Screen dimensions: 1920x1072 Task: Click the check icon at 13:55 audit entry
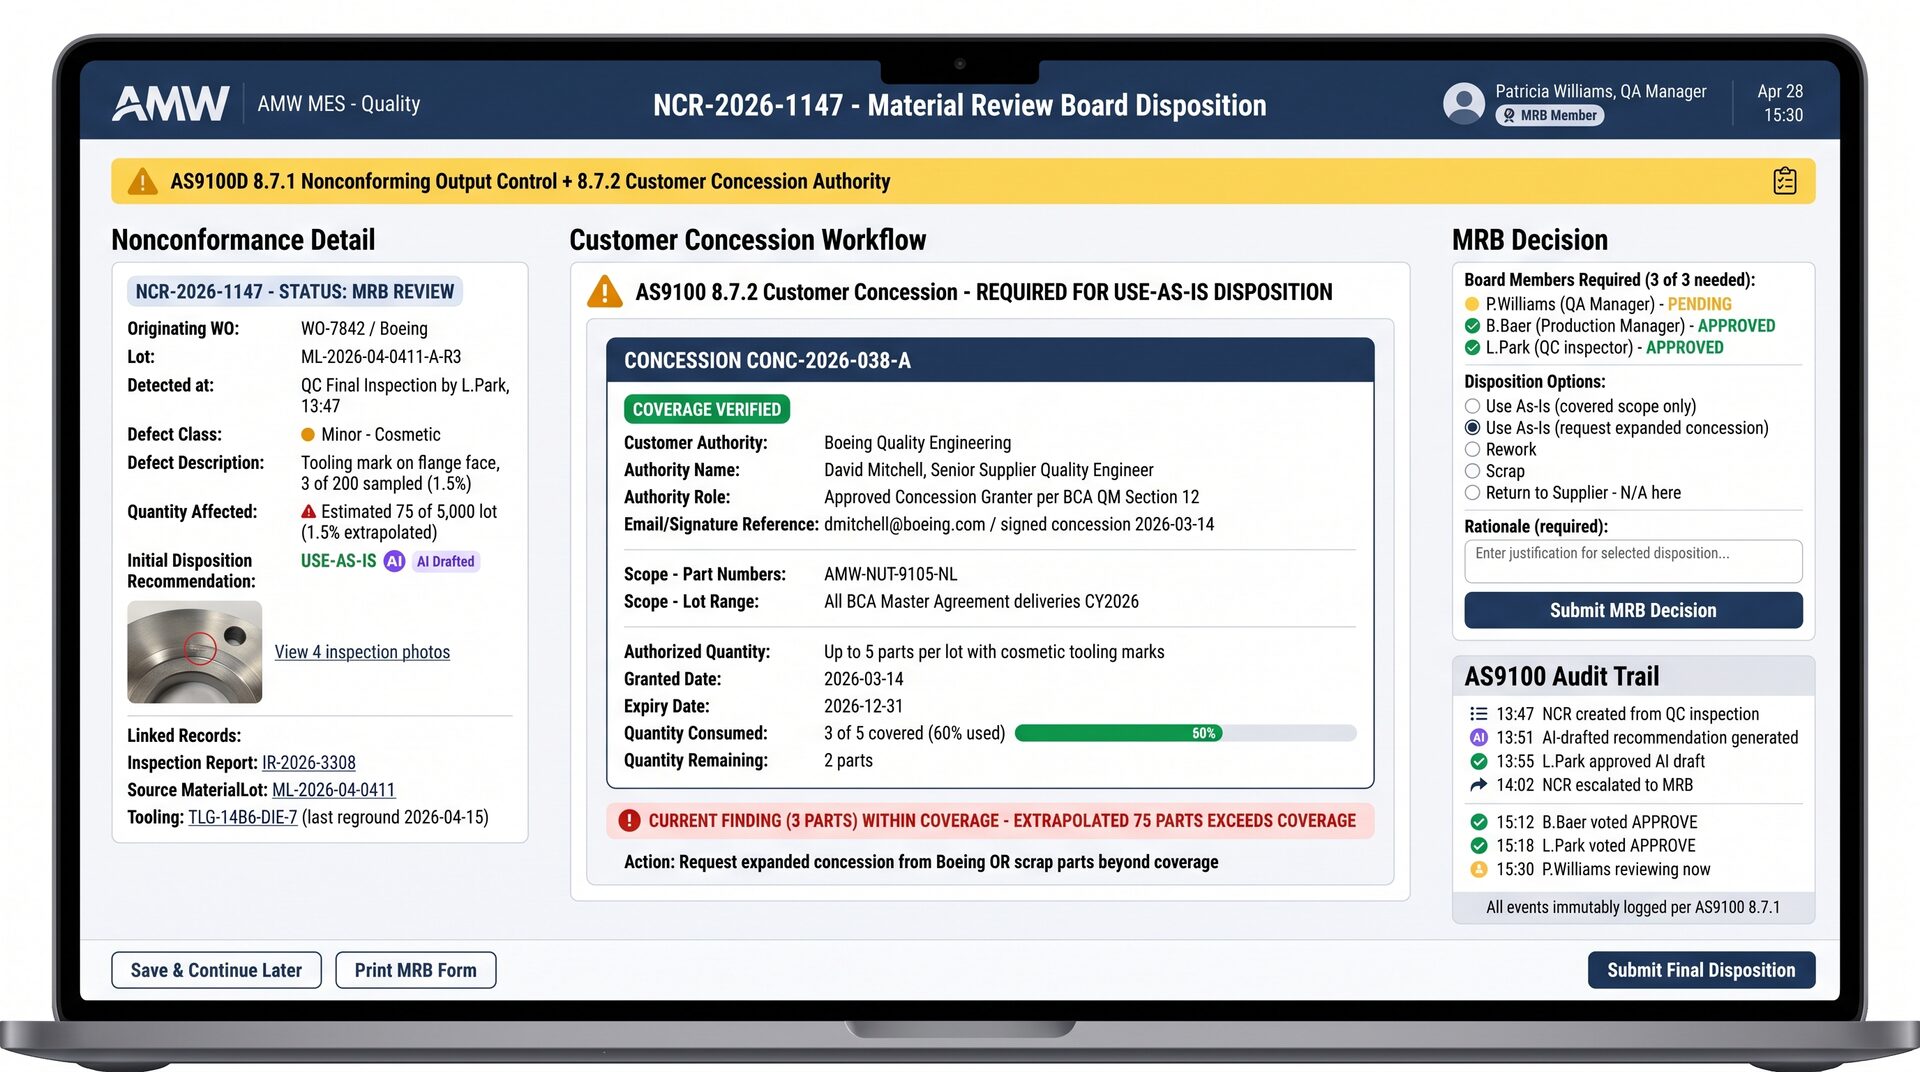[x=1478, y=762]
